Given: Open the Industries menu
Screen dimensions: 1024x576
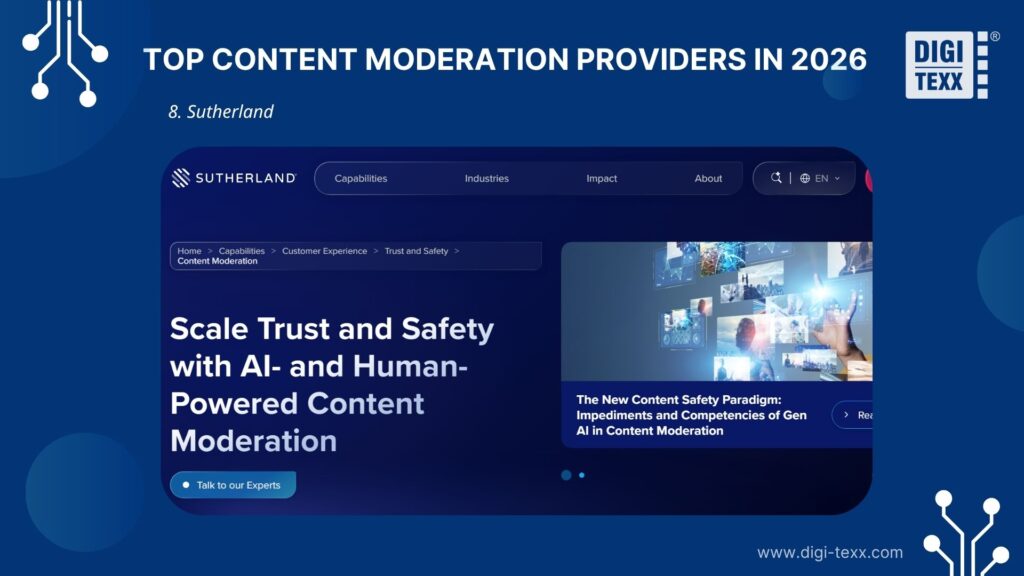Looking at the screenshot, I should click(x=487, y=178).
